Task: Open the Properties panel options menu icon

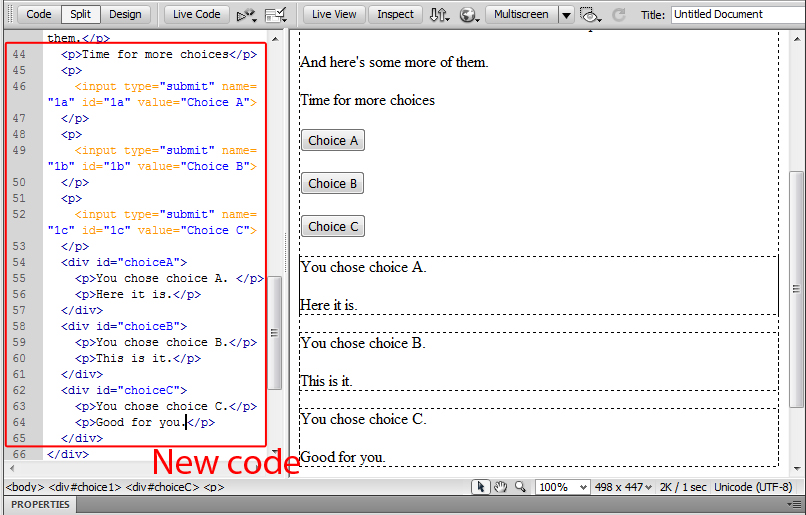Action: pos(796,505)
